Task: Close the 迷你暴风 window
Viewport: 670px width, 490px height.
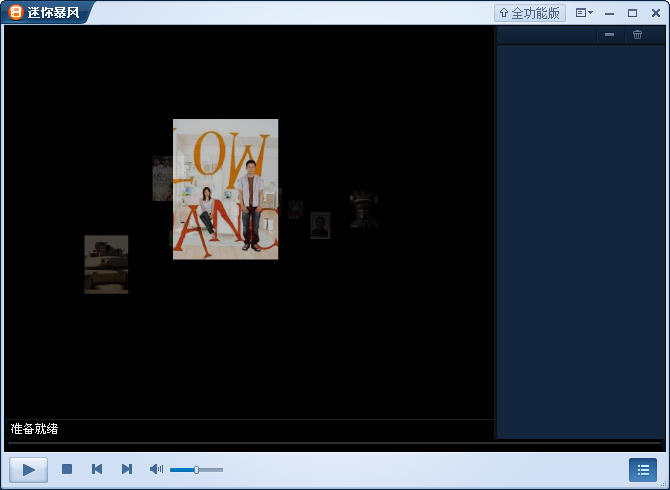Action: tap(656, 13)
